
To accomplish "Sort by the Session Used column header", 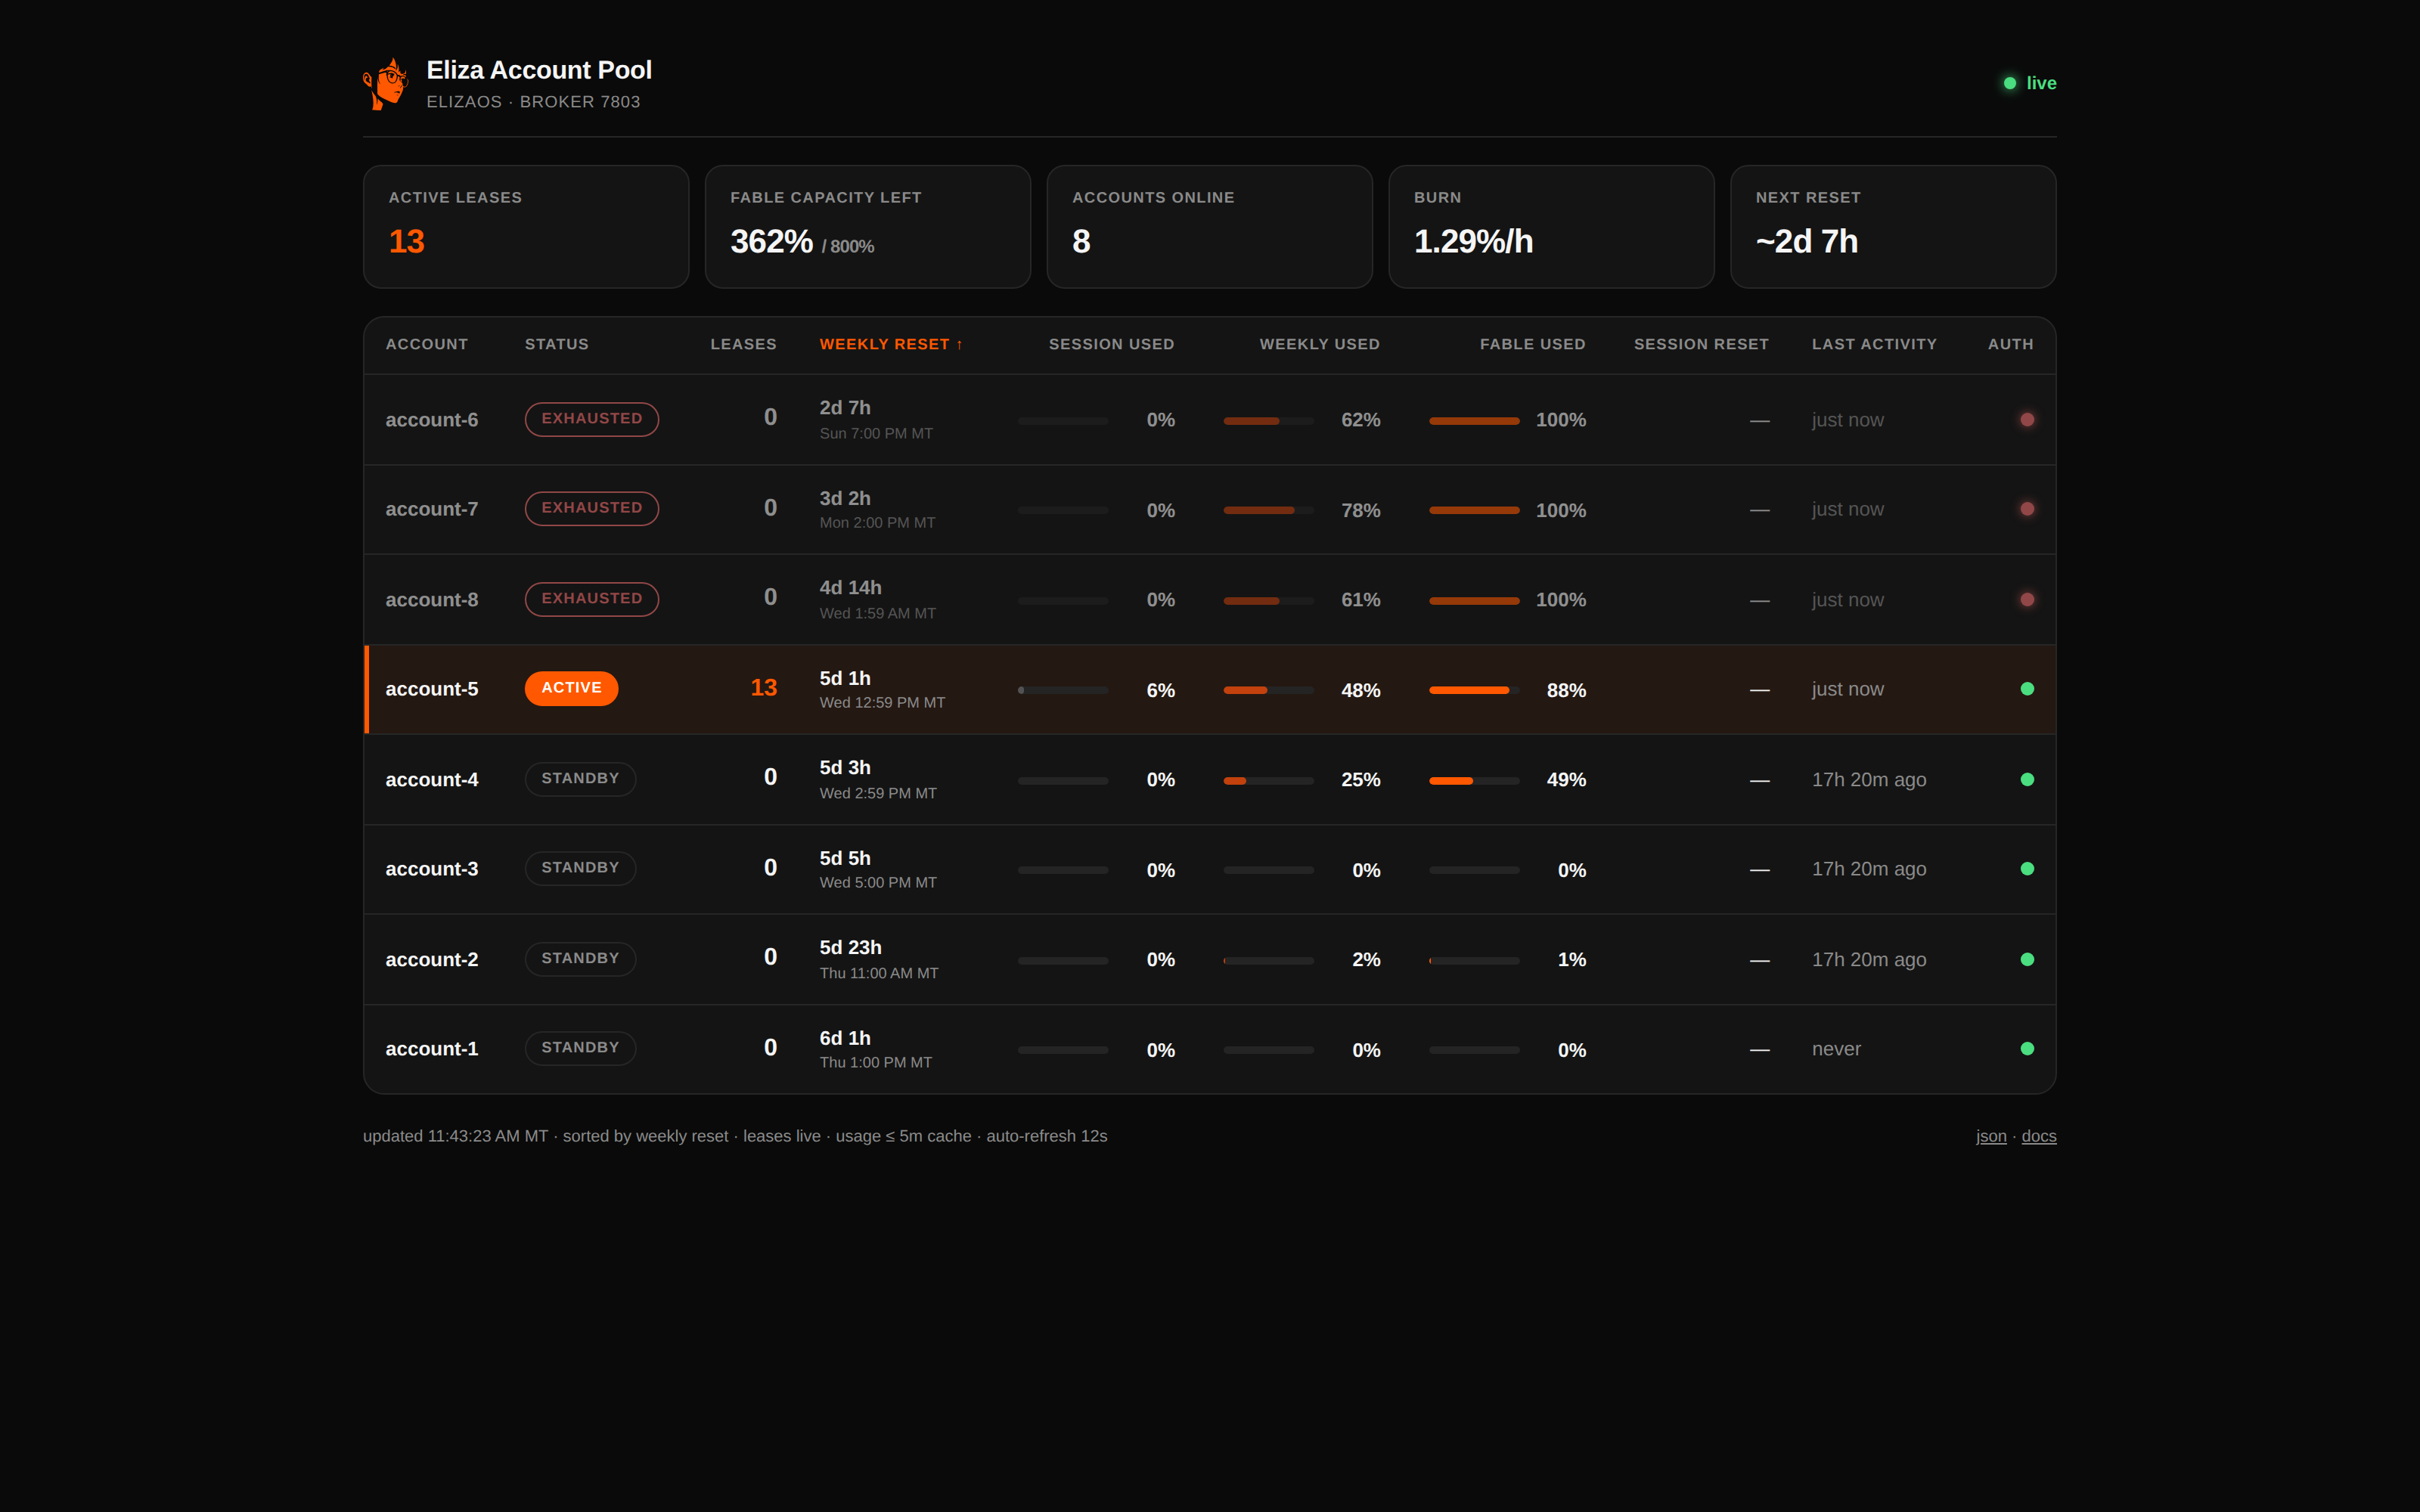I will 1111,344.
